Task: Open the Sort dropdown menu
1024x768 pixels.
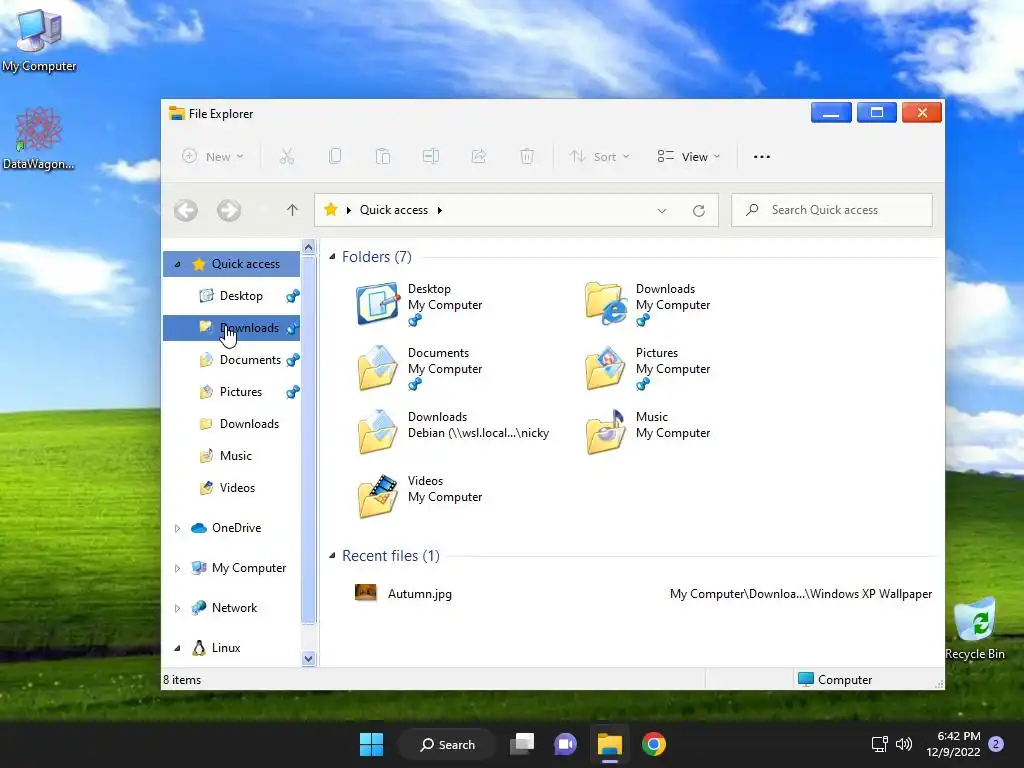Action: (x=600, y=157)
